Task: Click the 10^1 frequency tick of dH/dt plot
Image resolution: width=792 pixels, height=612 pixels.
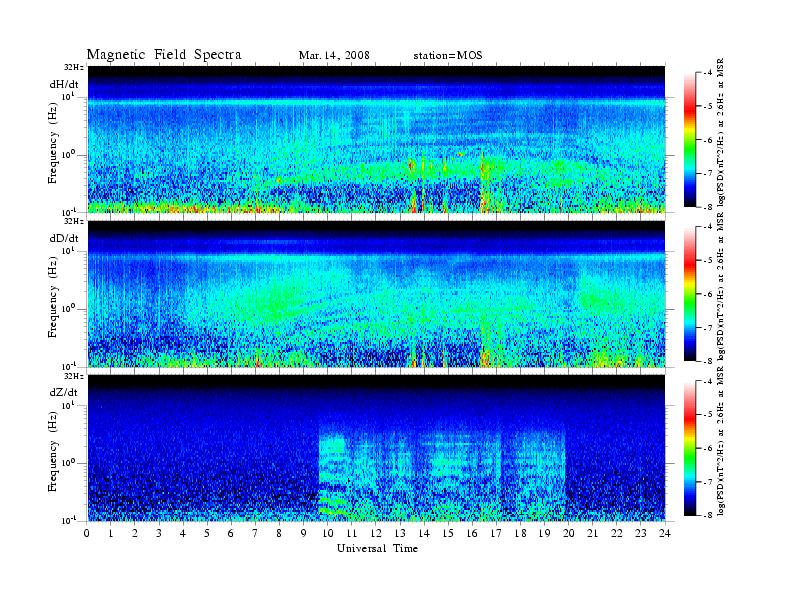Action: [68, 96]
